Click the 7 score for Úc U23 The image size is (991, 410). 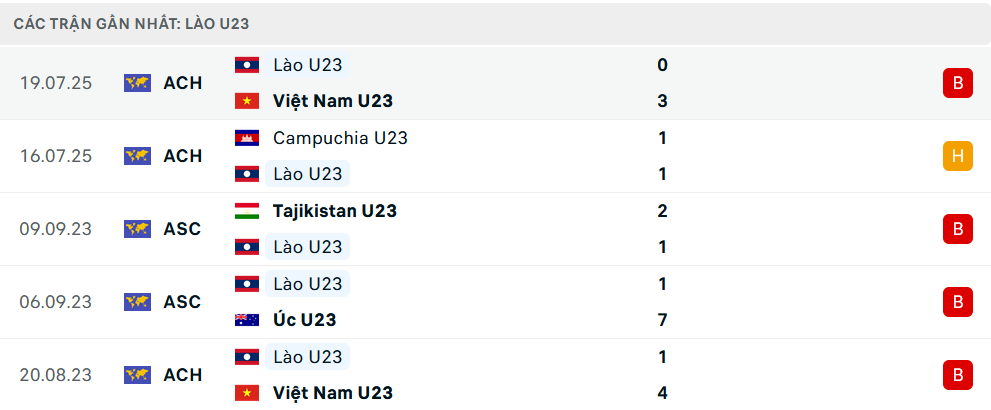[x=662, y=320]
